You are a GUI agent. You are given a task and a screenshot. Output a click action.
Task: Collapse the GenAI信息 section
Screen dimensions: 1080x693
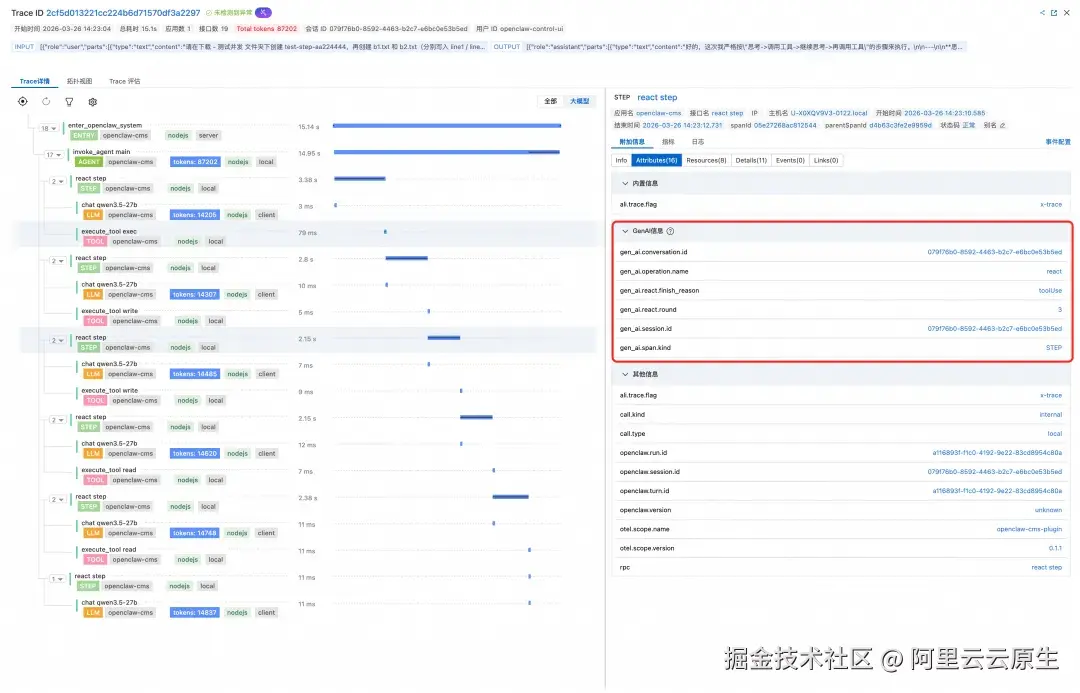tap(626, 231)
